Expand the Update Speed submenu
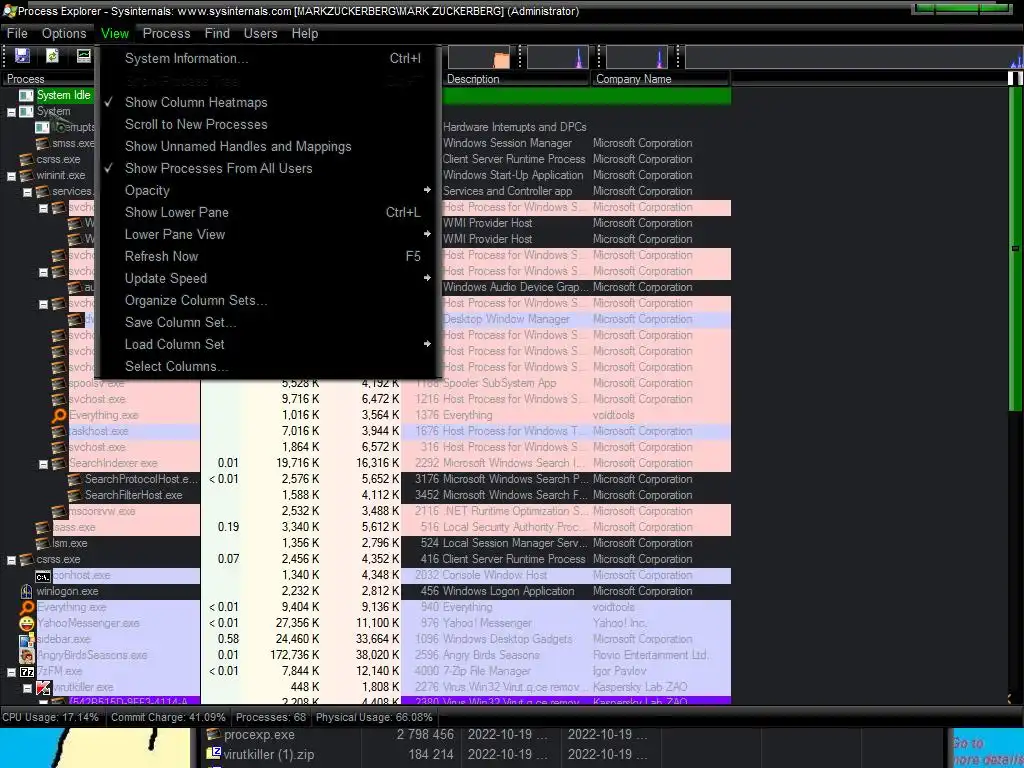This screenshot has height=768, width=1024. click(266, 278)
